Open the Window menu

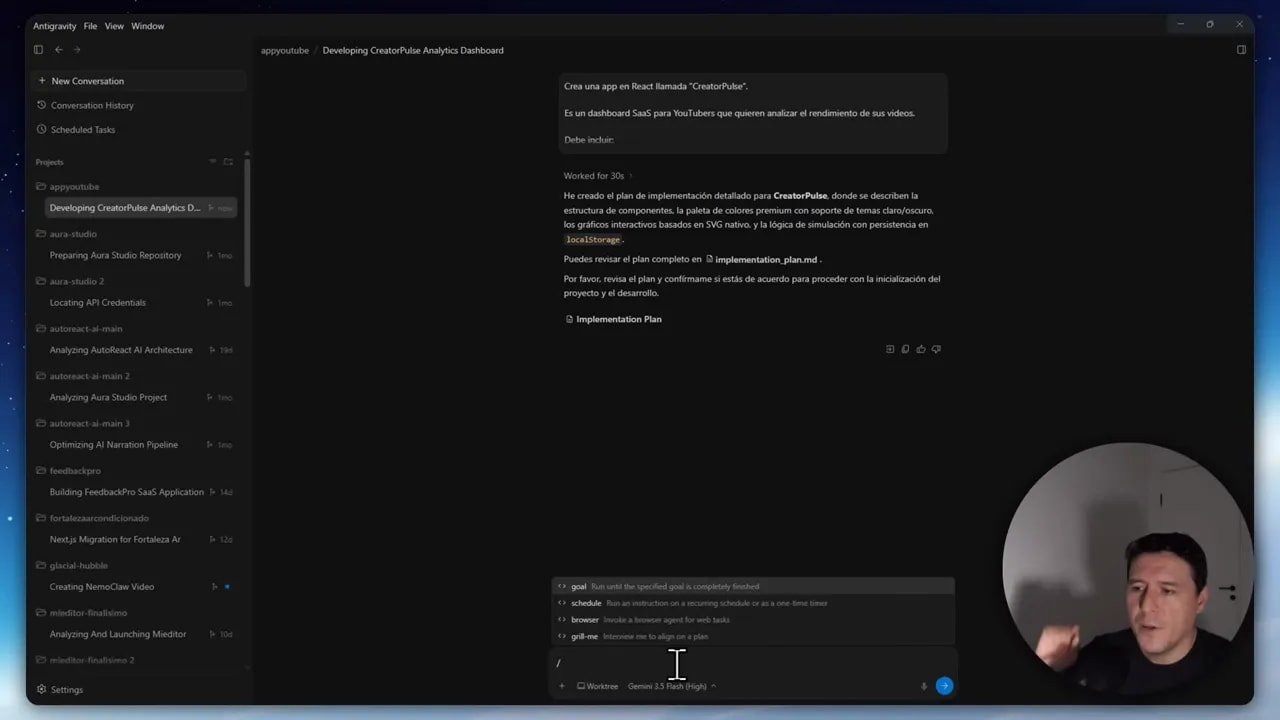click(x=148, y=26)
